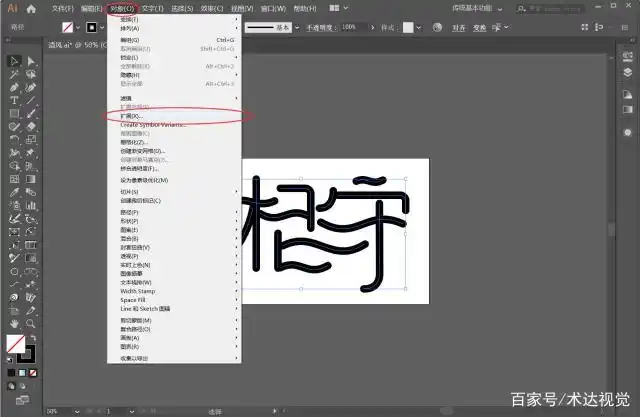Open the Width Stamp submenu
Image resolution: width=640 pixels, height=417 pixels.
174,291
